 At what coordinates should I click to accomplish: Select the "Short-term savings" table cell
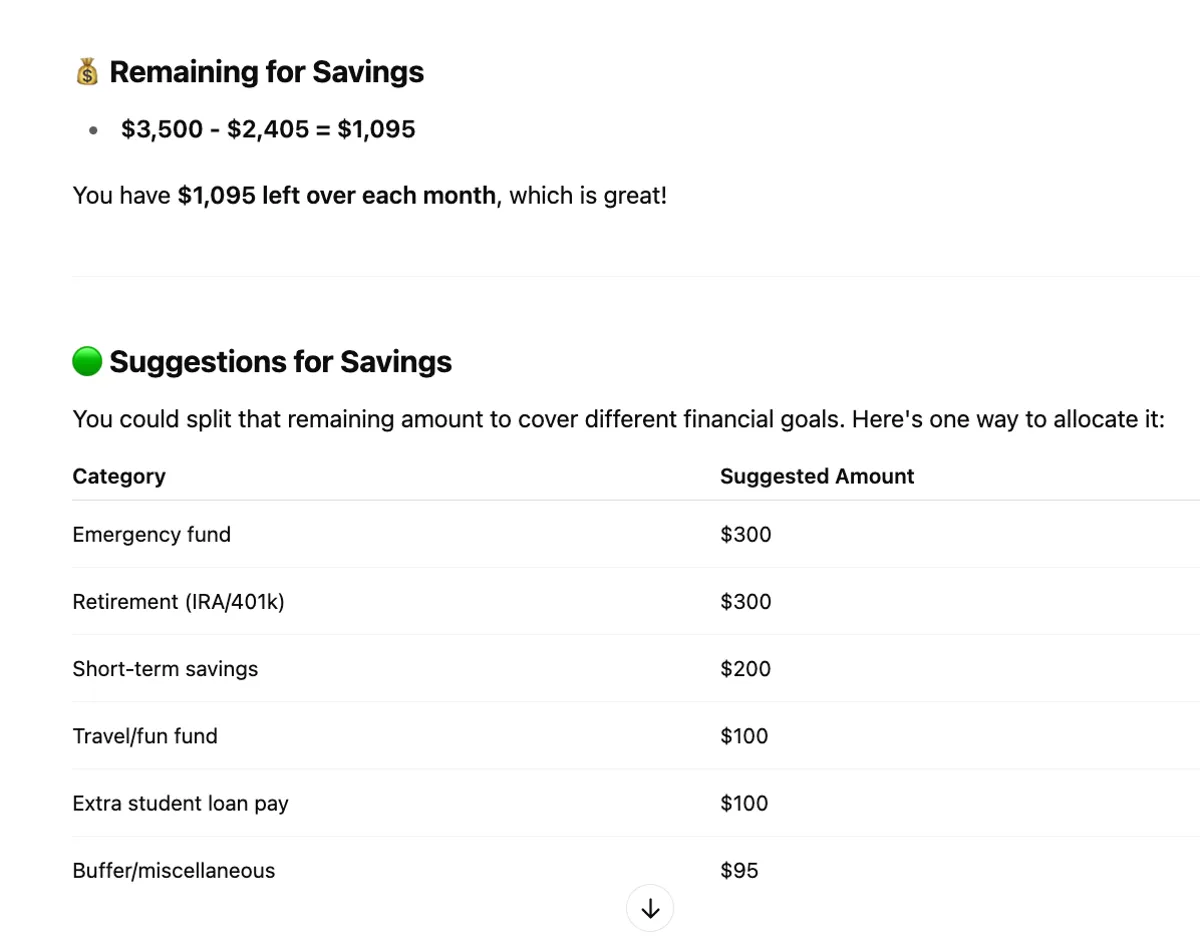[165, 669]
